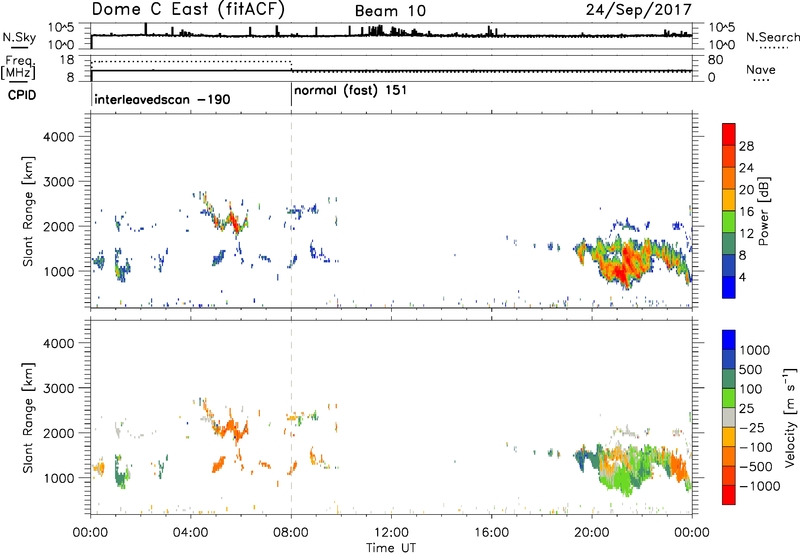Click the 'Slant Range [km]' label of power panel

click(x=28, y=211)
